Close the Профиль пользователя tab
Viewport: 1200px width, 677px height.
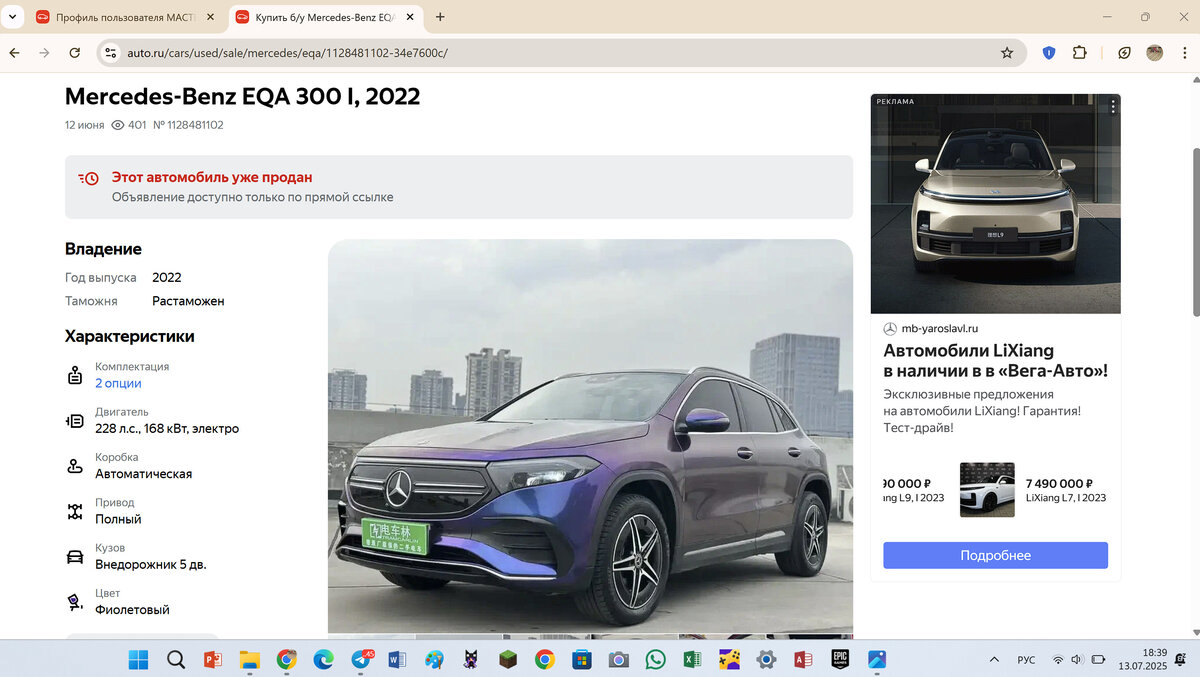[210, 17]
